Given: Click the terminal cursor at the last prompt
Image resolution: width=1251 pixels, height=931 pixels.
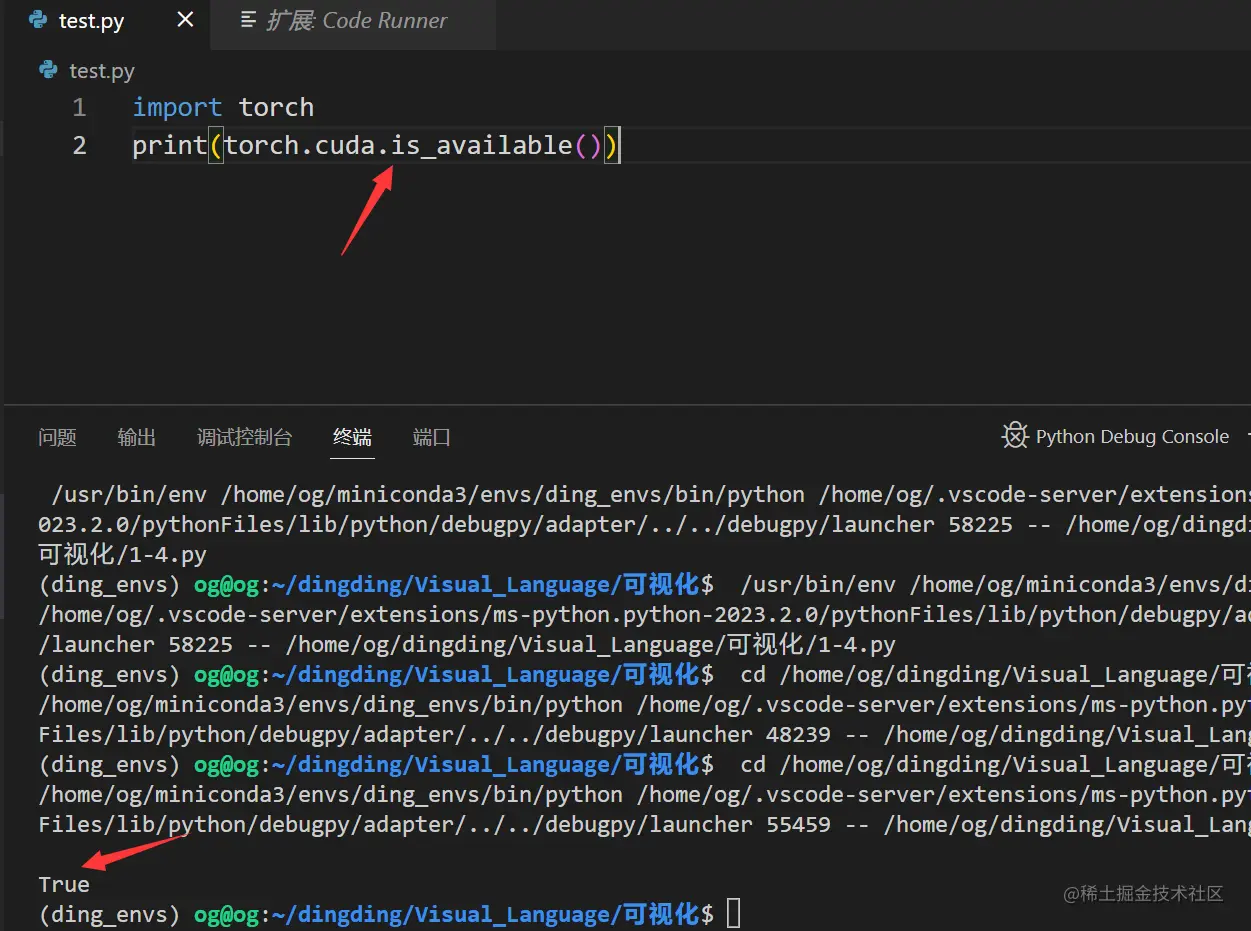Looking at the screenshot, I should pos(733,914).
